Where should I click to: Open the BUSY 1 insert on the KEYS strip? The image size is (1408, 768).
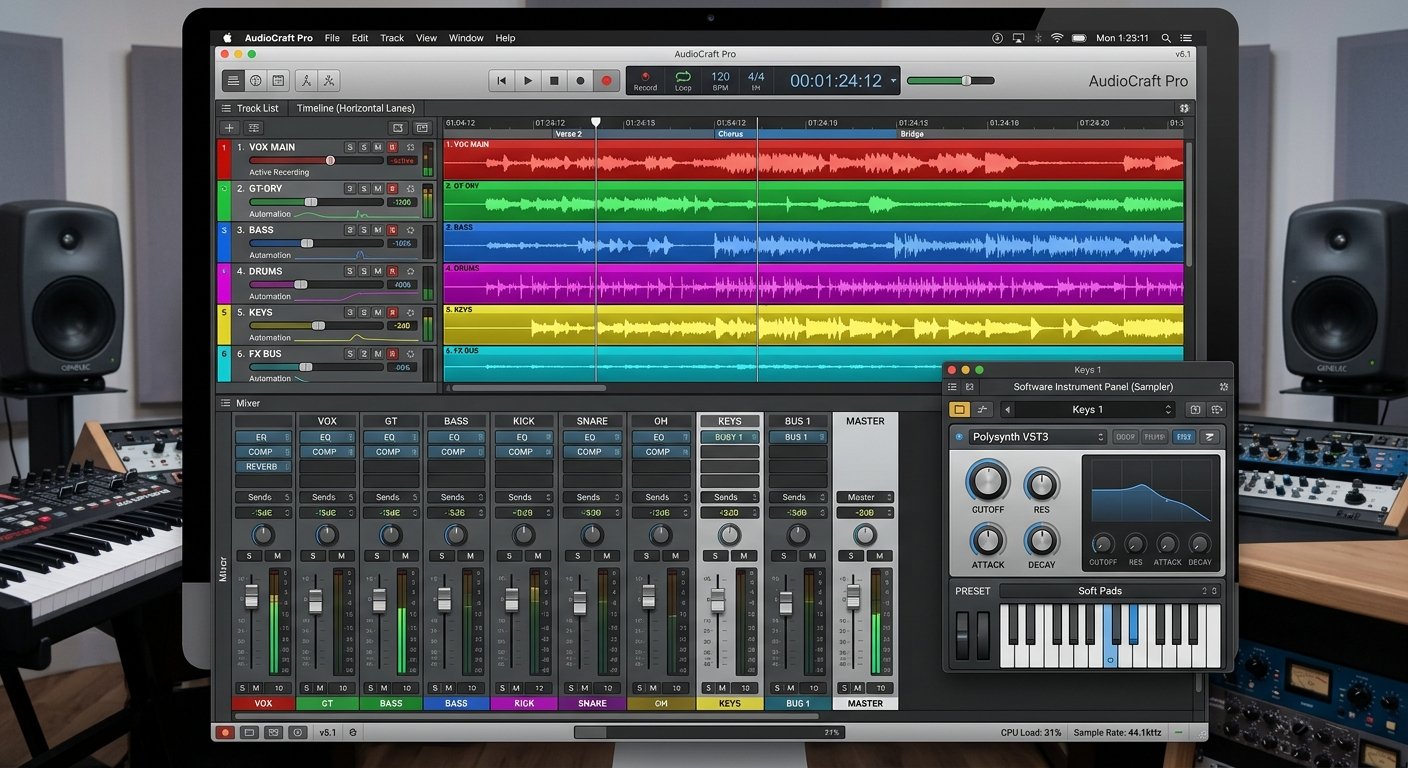coord(730,437)
